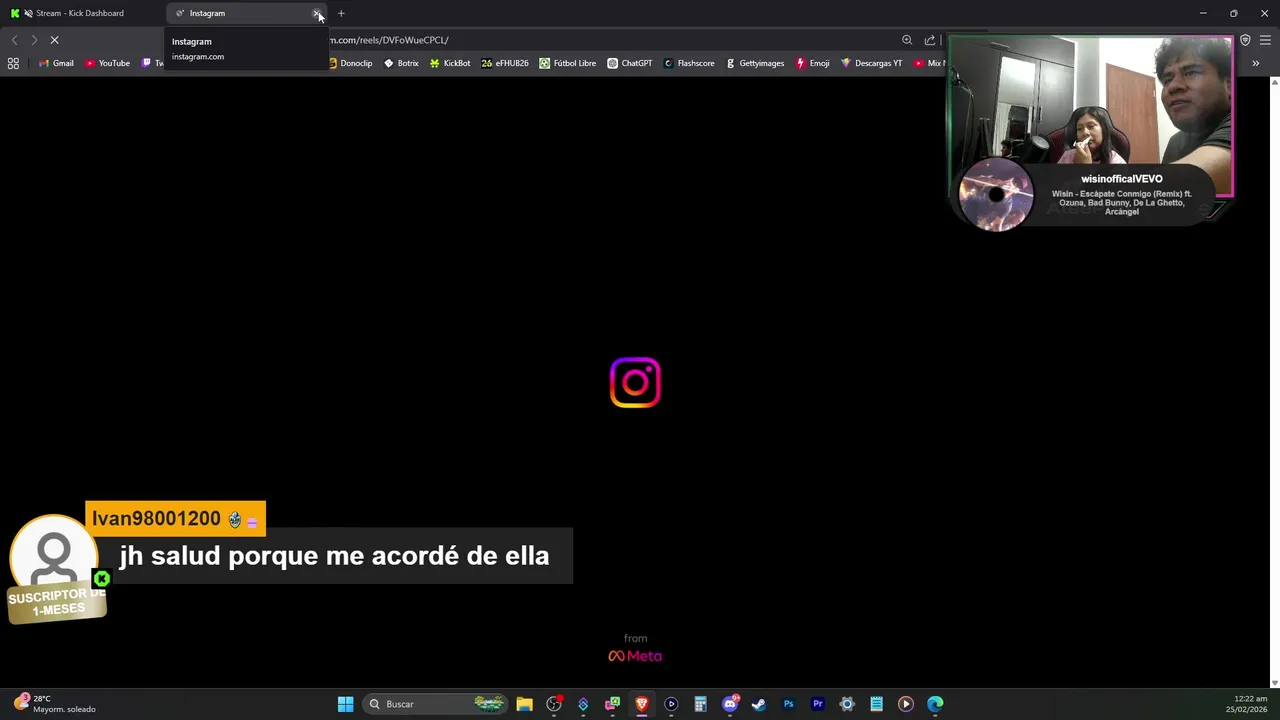The width and height of the screenshot is (1280, 720).
Task: Close the Instagram tab
Action: (317, 13)
